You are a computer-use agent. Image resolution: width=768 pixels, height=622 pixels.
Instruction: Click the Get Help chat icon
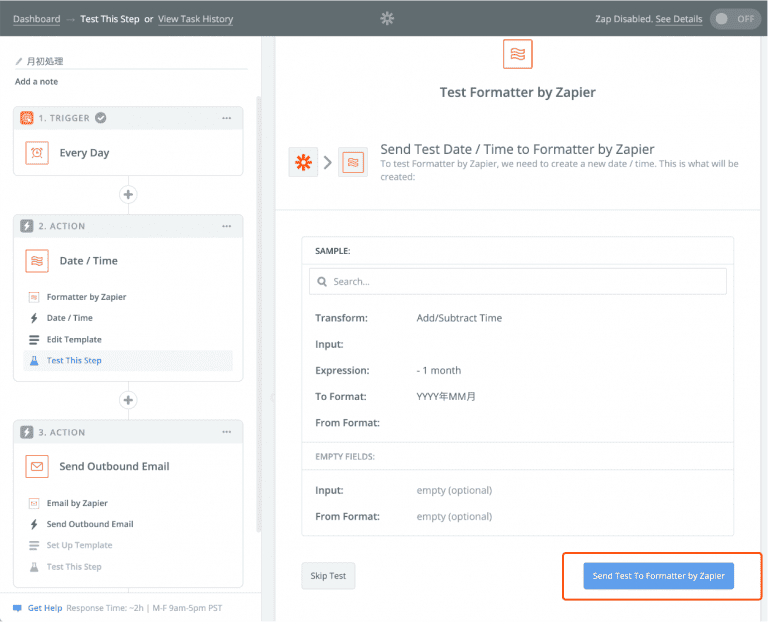click(17, 607)
